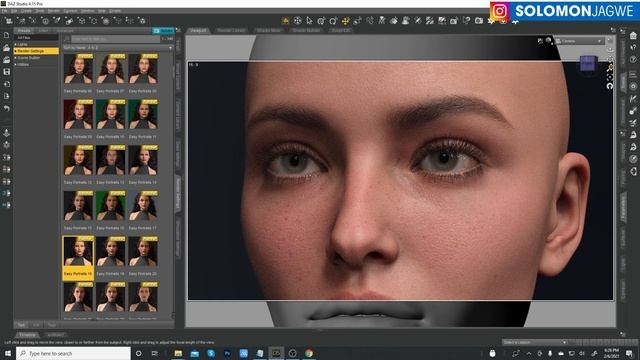This screenshot has width=640, height=360.
Task: Open File Explorer from taskbar
Action: coord(178,353)
